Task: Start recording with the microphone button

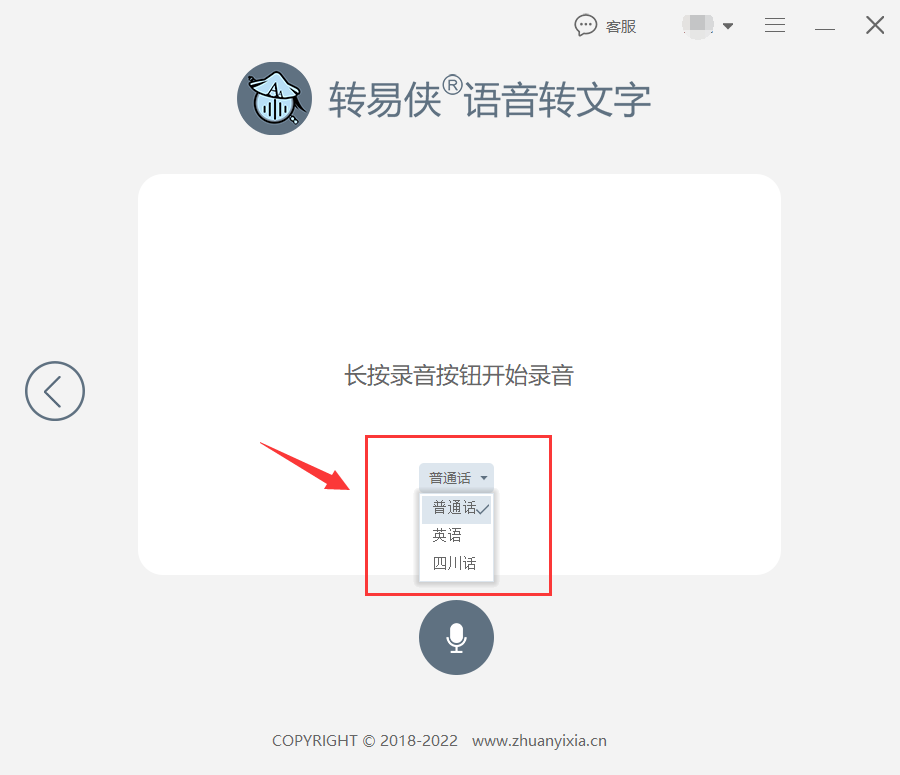Action: [x=456, y=637]
